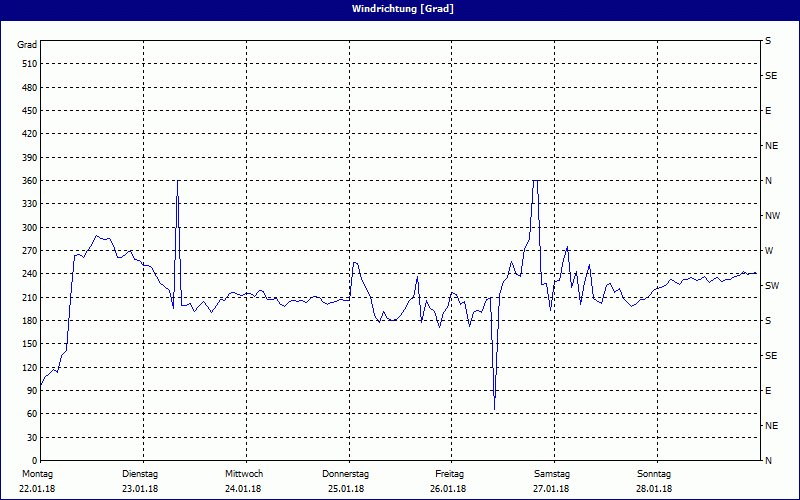The width and height of the screenshot is (800, 500).
Task: Click the 0 value on left axis
Action: click(34, 461)
